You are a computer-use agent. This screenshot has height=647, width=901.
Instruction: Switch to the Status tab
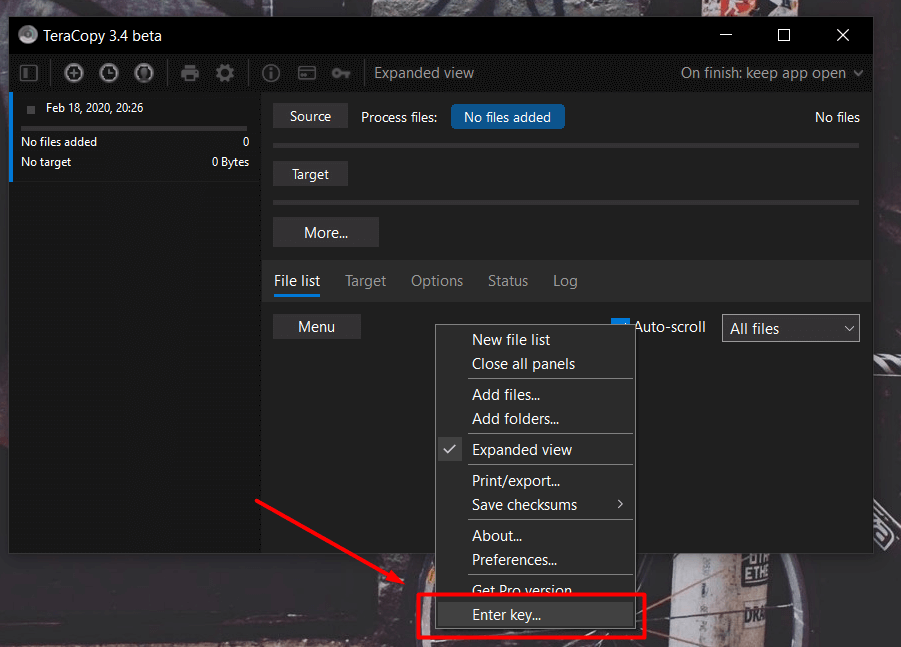click(x=508, y=280)
